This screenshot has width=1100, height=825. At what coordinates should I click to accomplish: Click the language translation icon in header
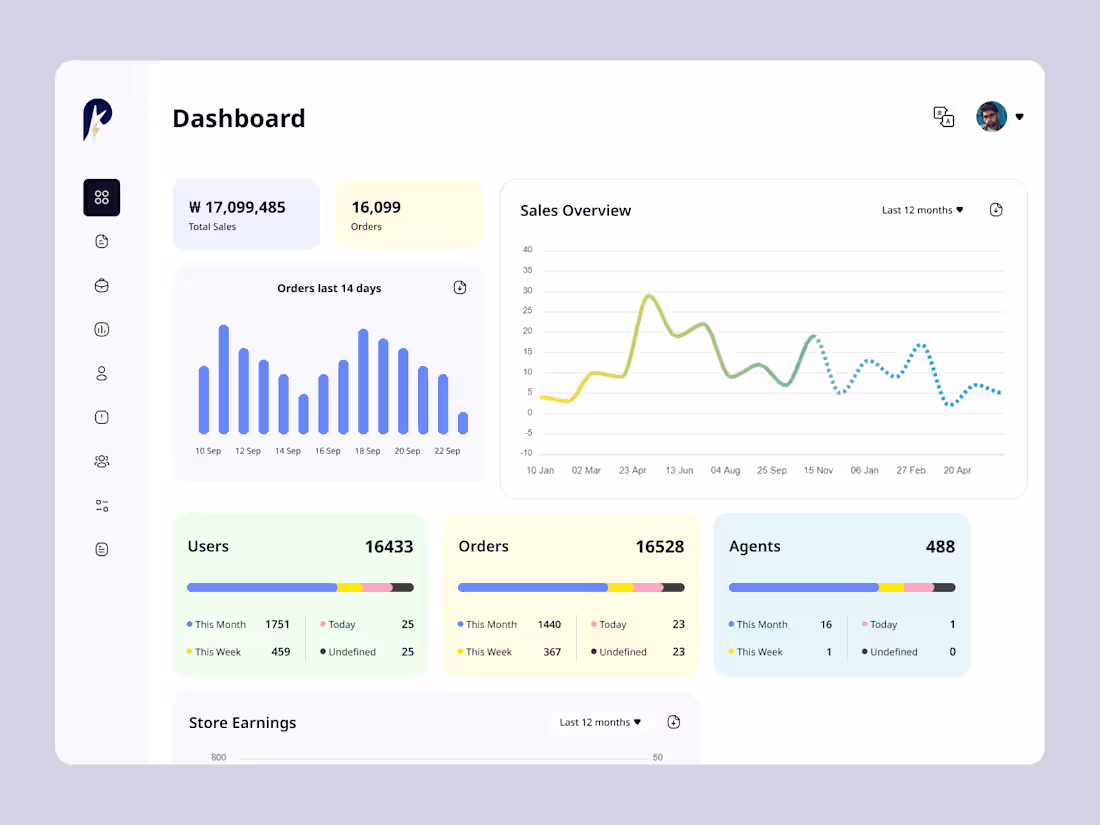coord(944,116)
